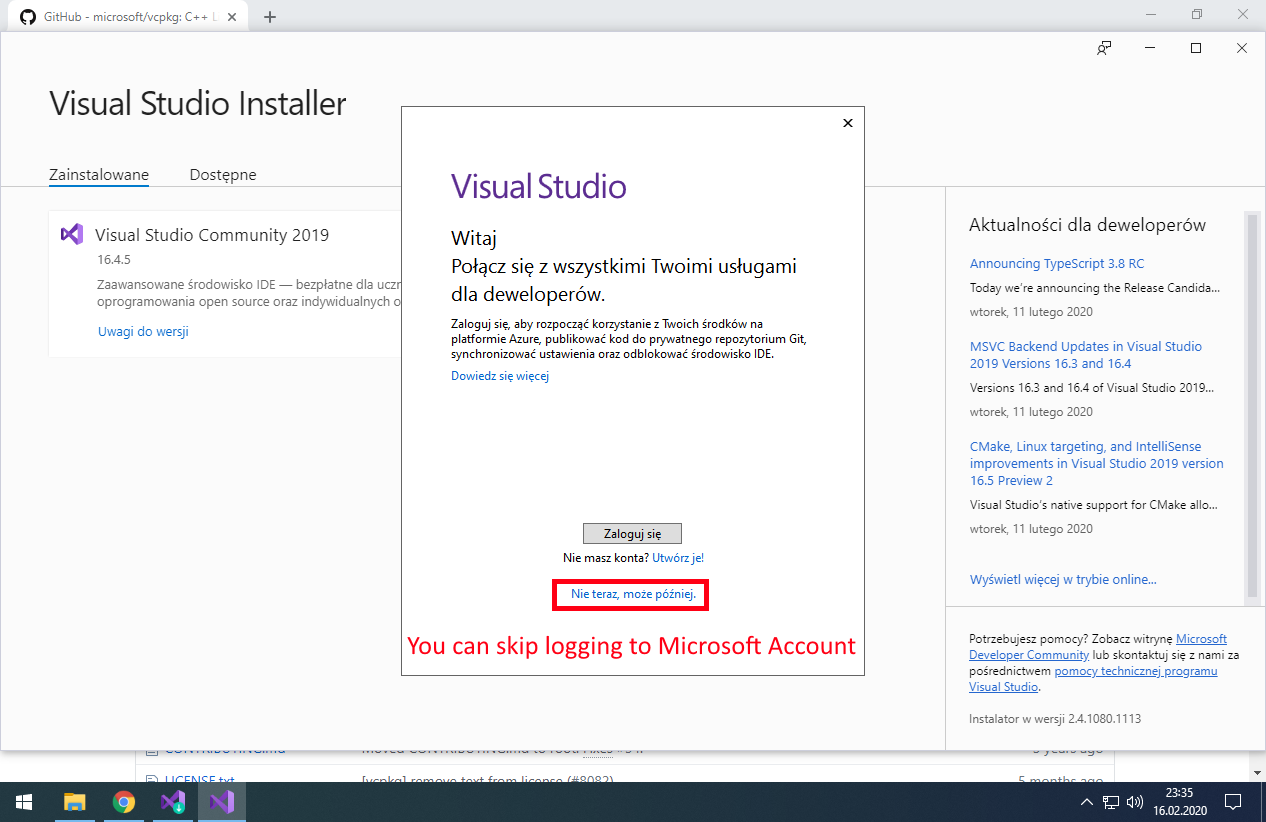The width and height of the screenshot is (1266, 822).
Task: Switch to the Zainstalowane tab
Action: tap(98, 174)
